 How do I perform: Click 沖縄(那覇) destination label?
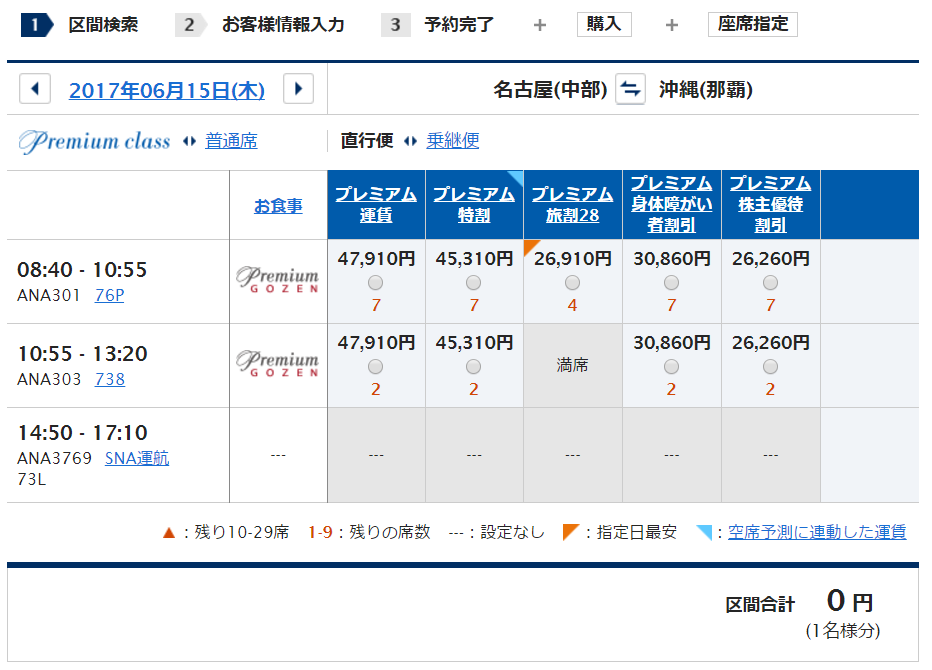706,90
